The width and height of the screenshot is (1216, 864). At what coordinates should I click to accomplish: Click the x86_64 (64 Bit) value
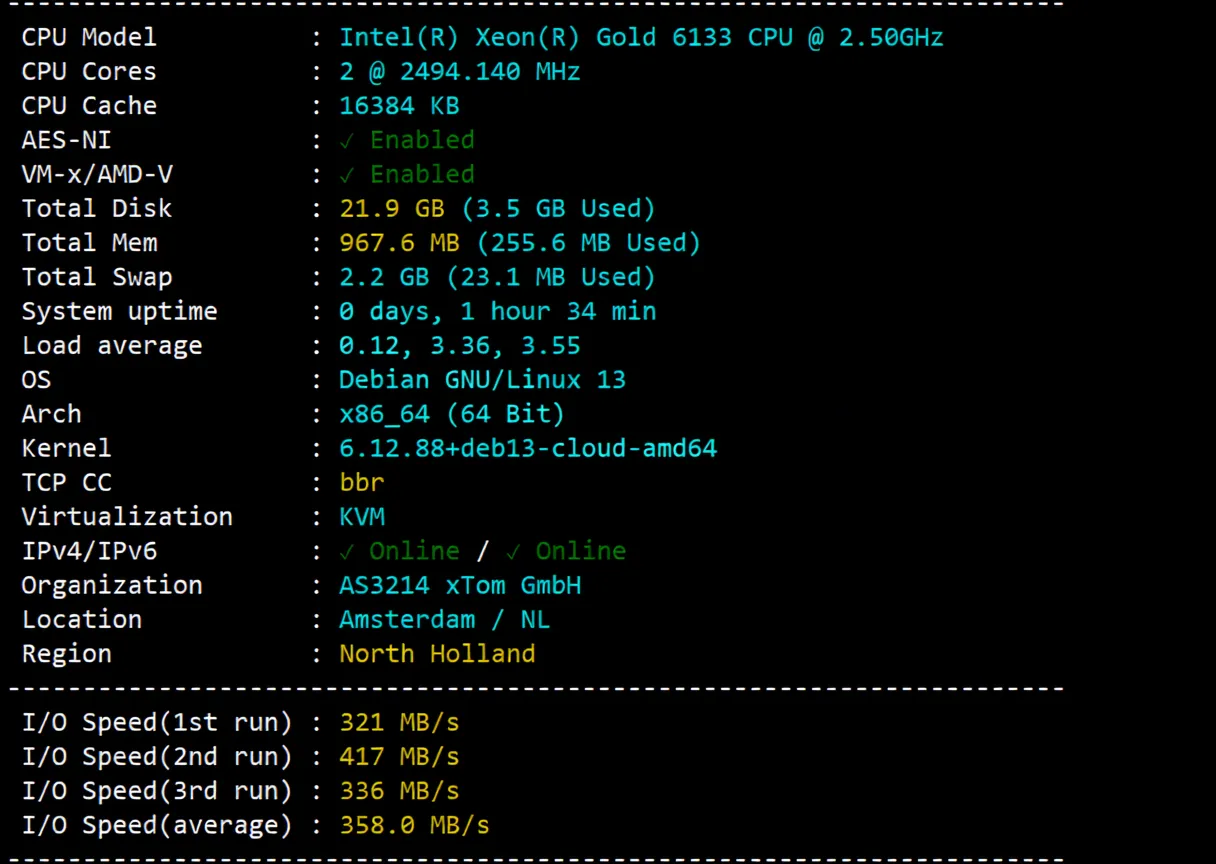(x=452, y=414)
